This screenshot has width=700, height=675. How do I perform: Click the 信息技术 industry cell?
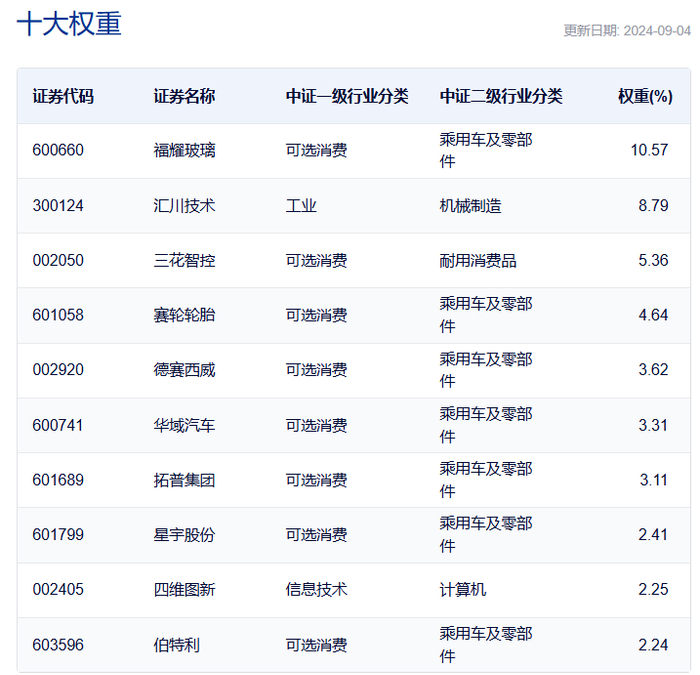317,590
